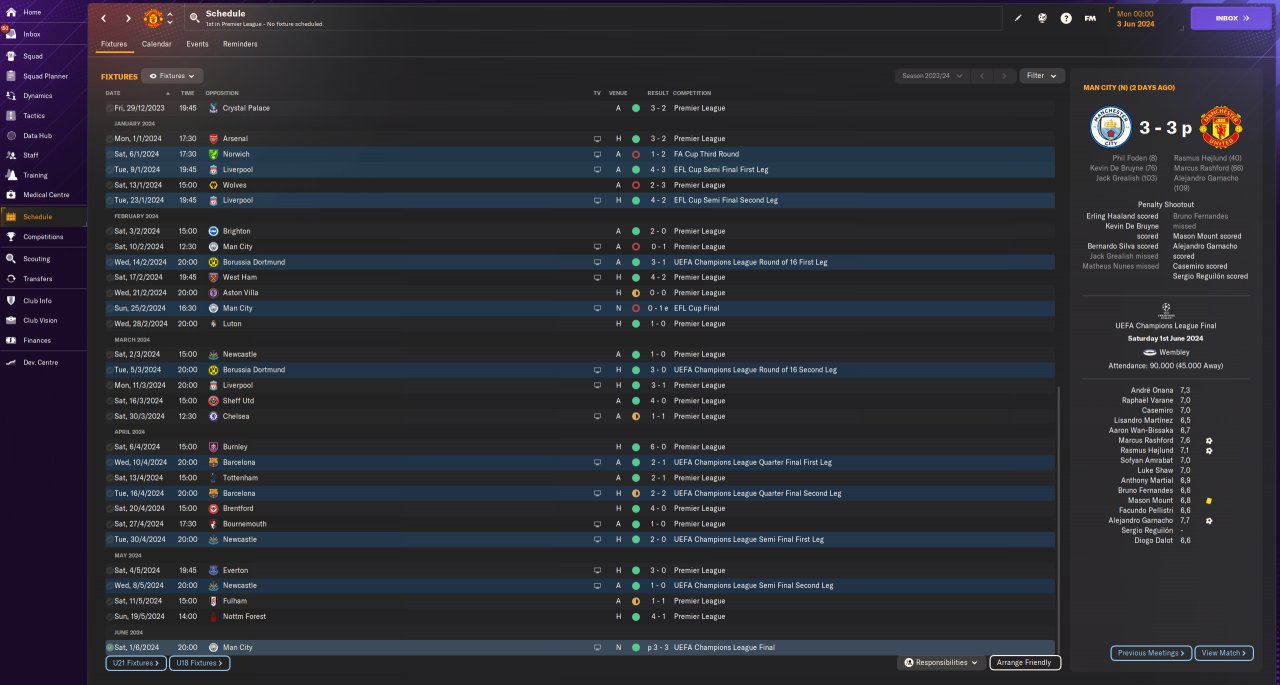Open team switcher chevrons beside crest
1280x685 pixels.
[x=170, y=18]
